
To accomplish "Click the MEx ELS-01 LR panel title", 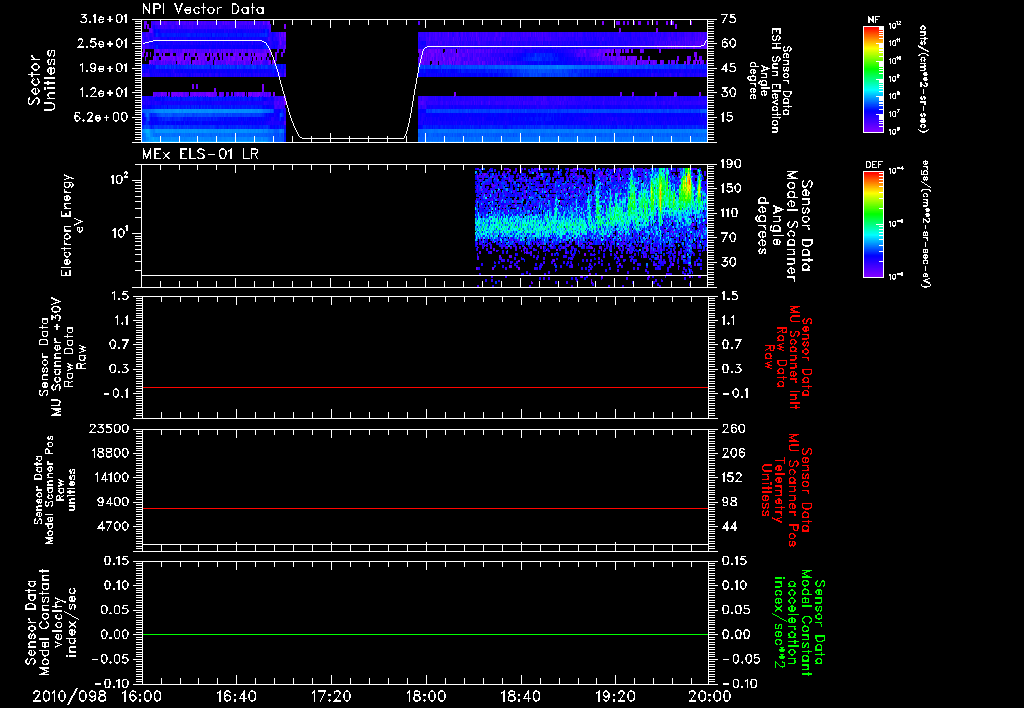I will (x=202, y=154).
